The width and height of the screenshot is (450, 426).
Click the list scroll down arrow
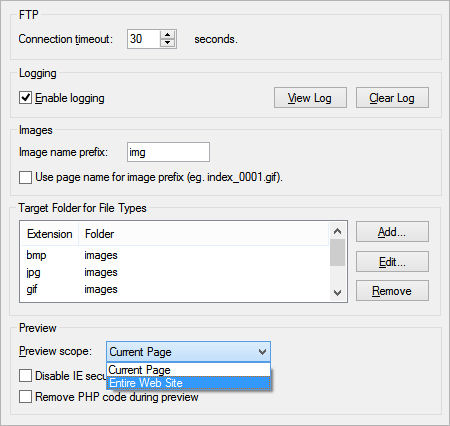(x=337, y=293)
